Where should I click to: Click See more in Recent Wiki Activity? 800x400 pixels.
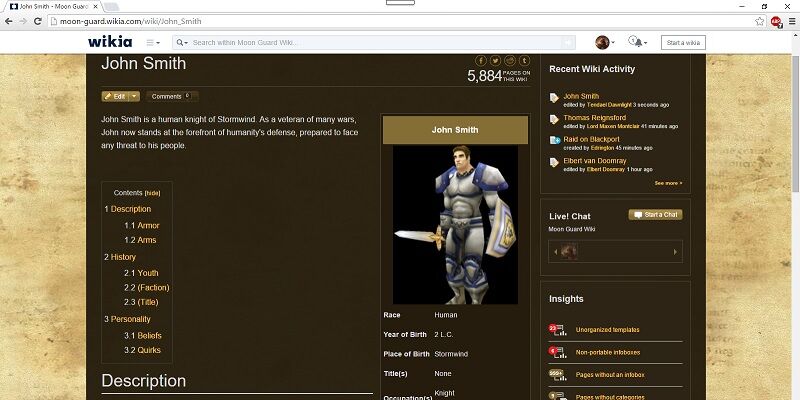(668, 183)
